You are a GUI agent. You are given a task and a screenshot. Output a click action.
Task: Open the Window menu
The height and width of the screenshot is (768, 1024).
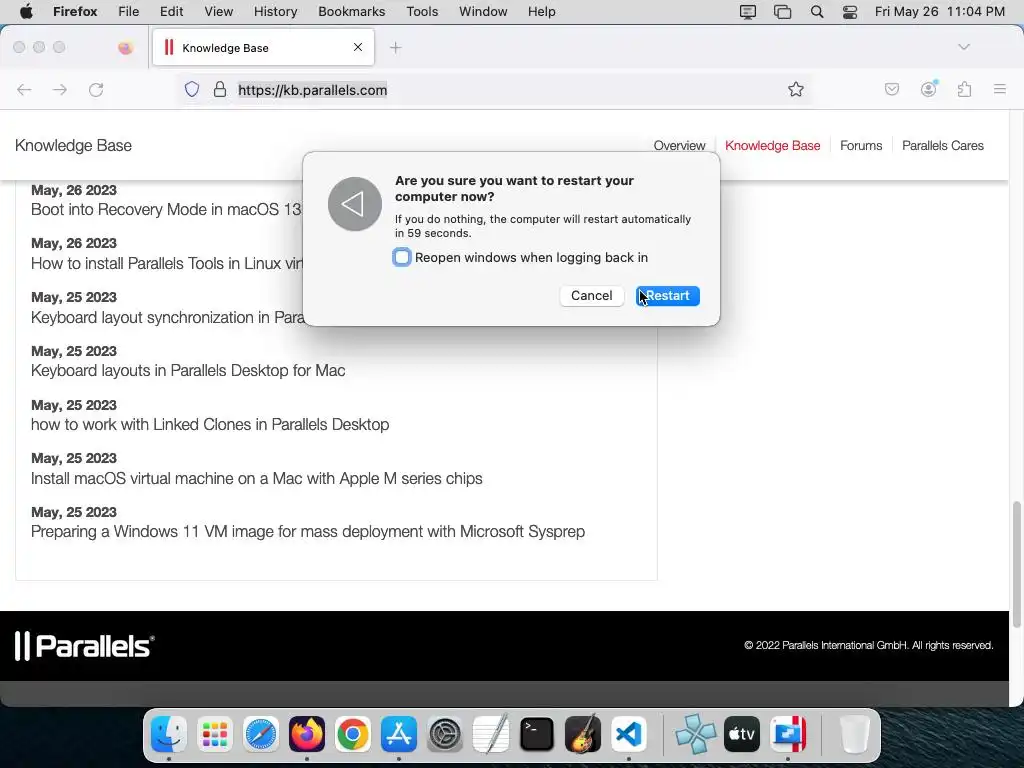click(483, 11)
